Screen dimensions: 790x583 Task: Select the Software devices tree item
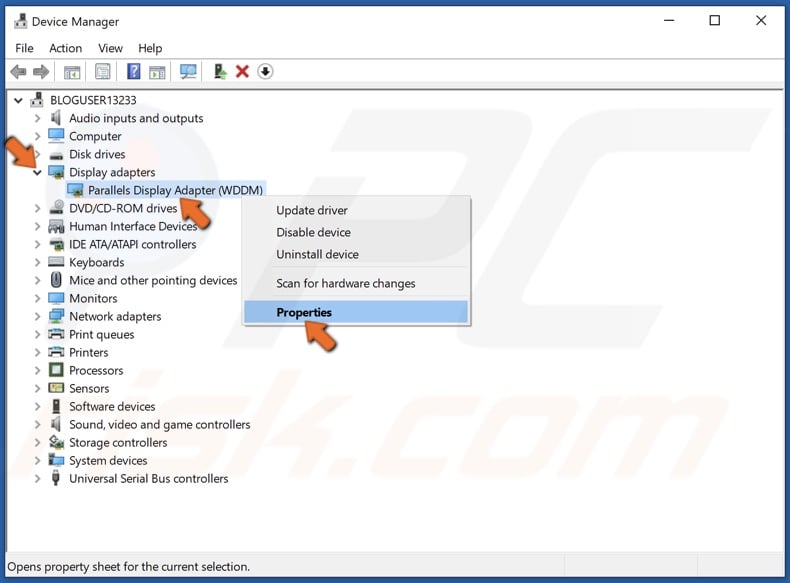pyautogui.click(x=112, y=406)
